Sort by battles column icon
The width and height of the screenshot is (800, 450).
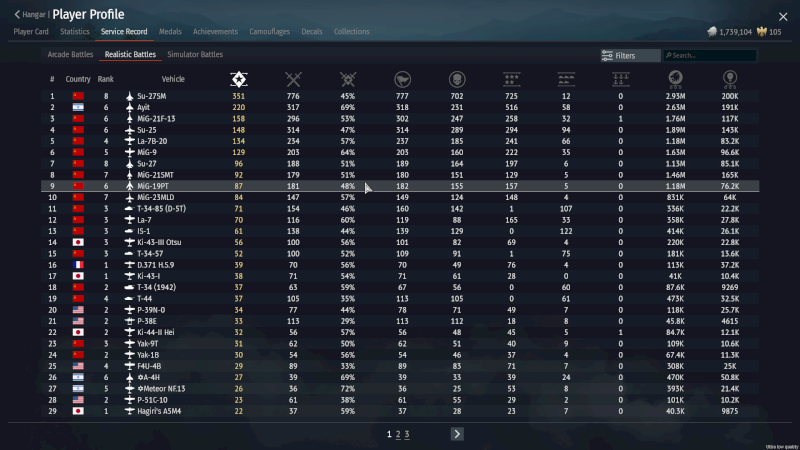(239, 79)
